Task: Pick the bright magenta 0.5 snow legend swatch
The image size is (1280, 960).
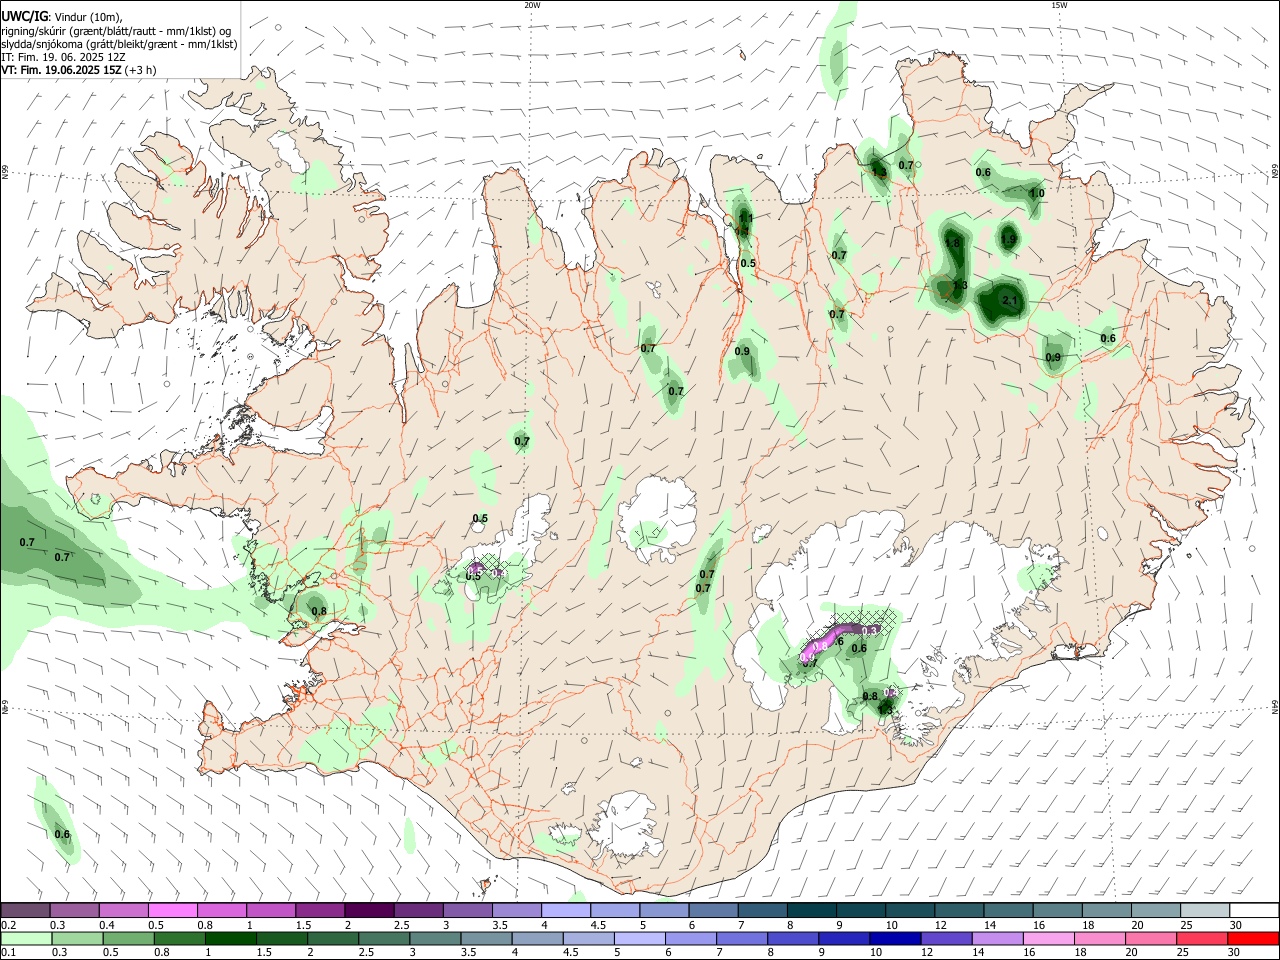Action: [173, 910]
